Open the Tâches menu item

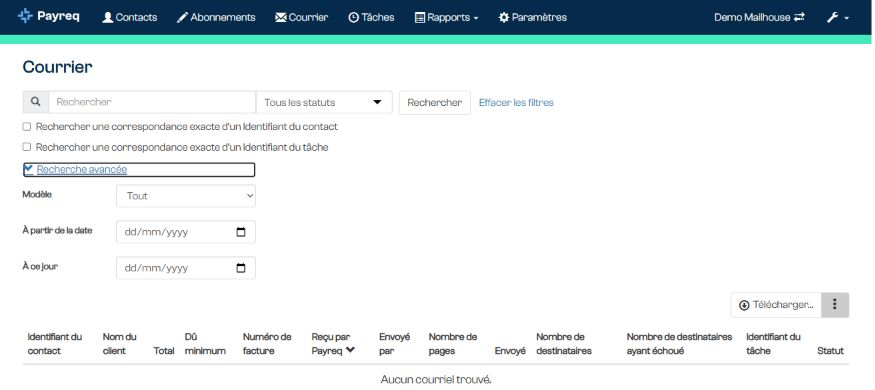tap(371, 17)
